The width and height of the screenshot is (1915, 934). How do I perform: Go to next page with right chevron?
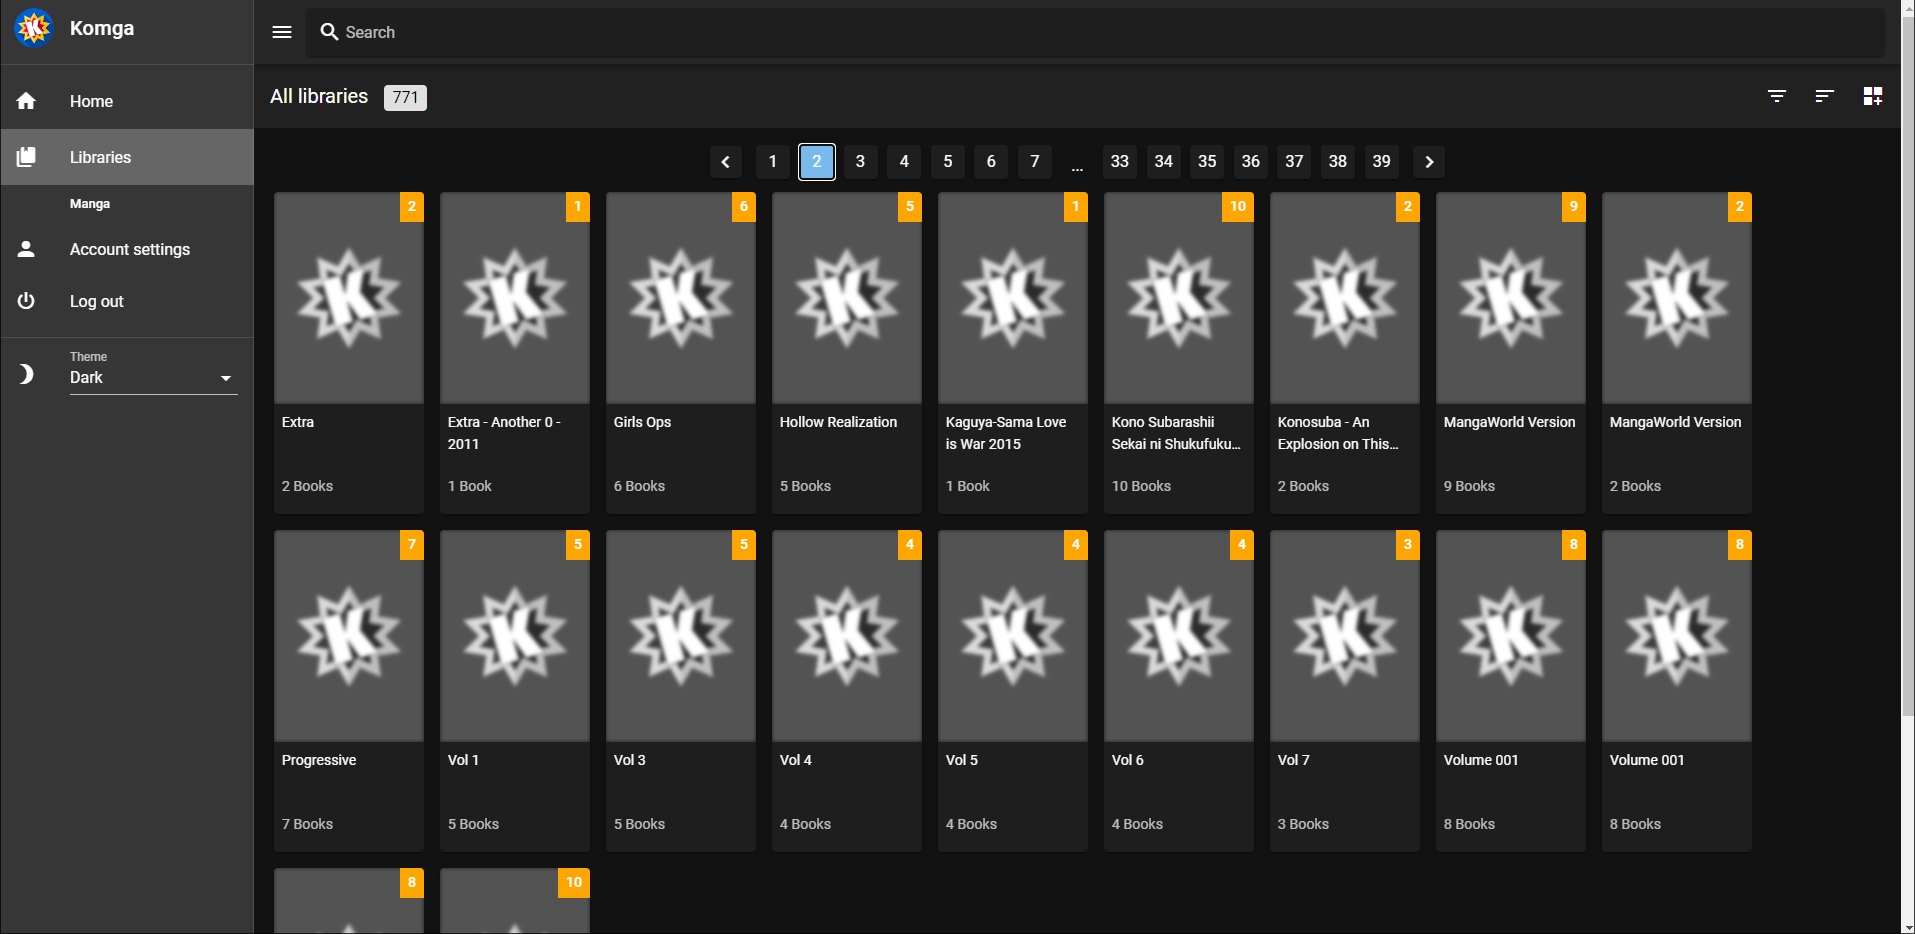pyautogui.click(x=1428, y=161)
